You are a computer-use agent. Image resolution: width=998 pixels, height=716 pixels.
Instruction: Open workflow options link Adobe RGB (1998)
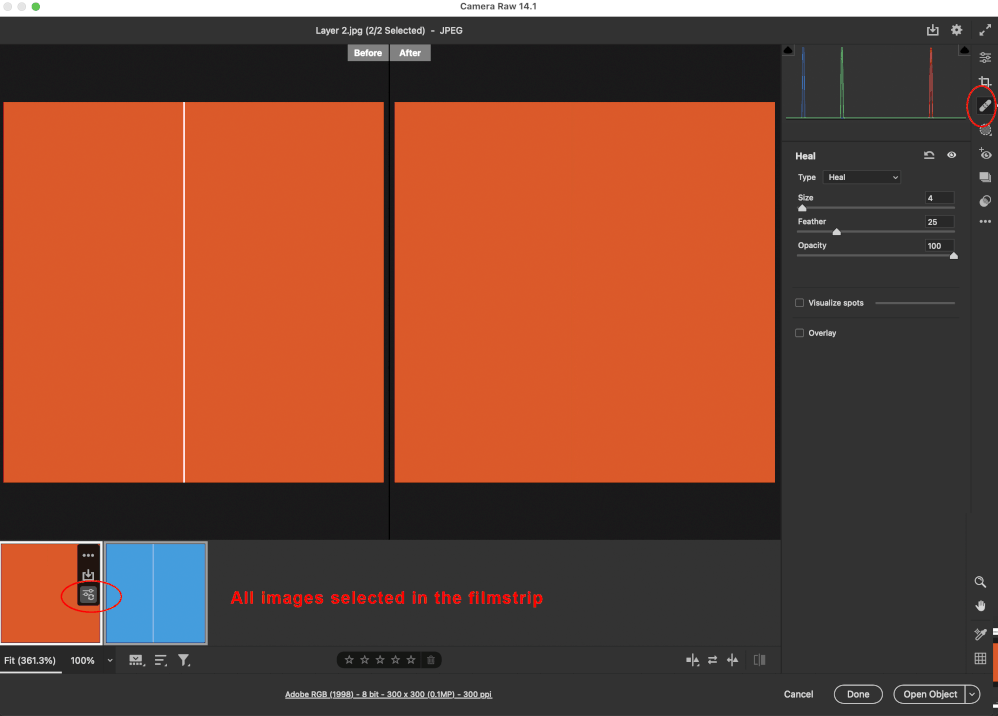tap(388, 694)
